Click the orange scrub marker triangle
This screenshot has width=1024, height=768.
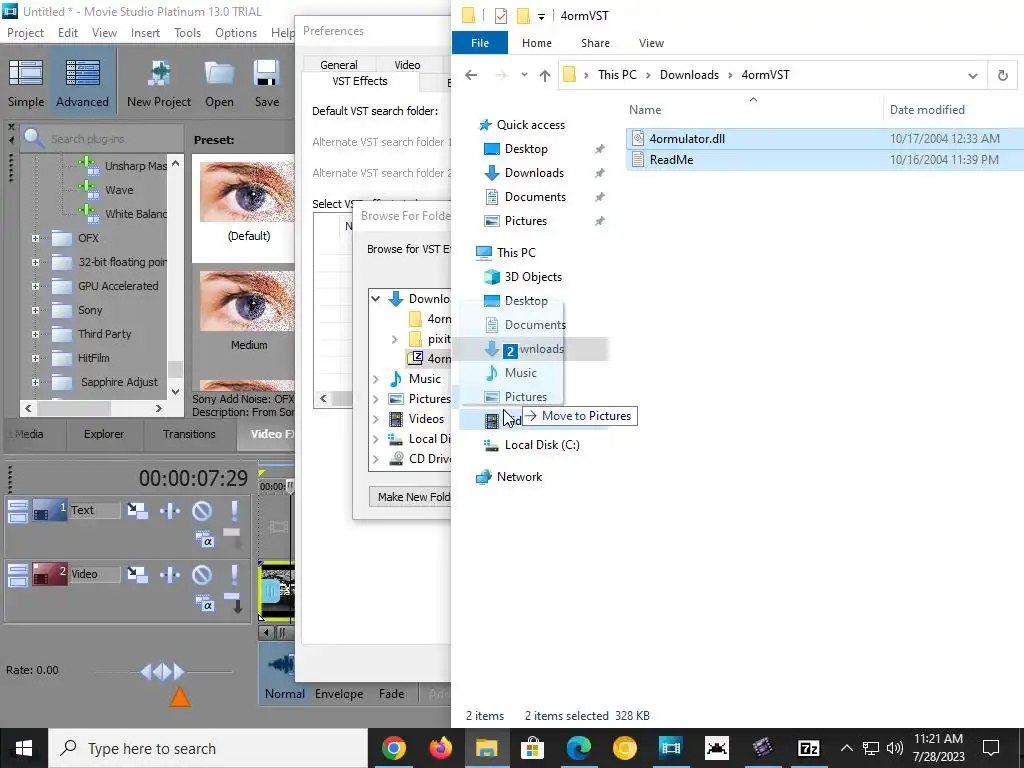(180, 697)
